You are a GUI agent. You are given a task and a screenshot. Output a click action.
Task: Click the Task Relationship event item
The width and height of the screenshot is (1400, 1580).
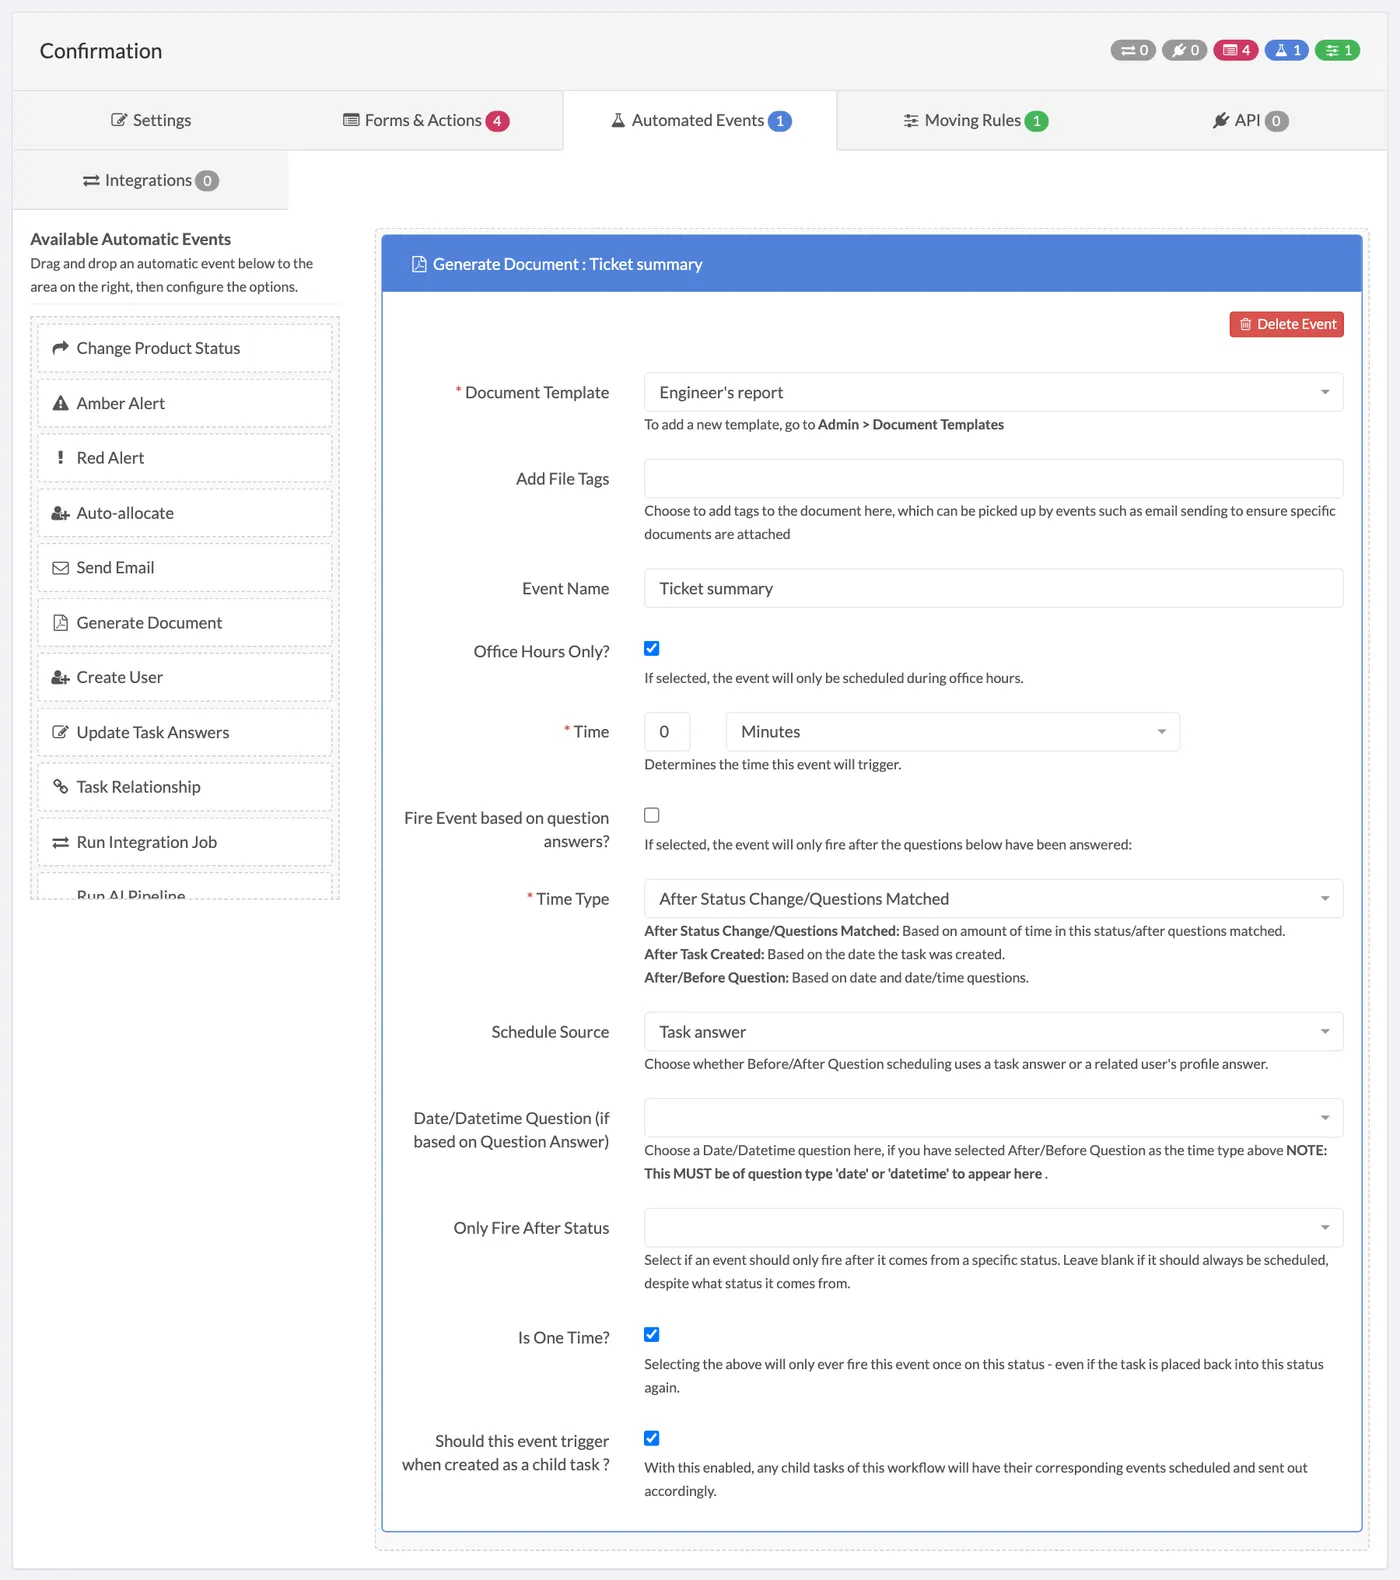point(185,787)
